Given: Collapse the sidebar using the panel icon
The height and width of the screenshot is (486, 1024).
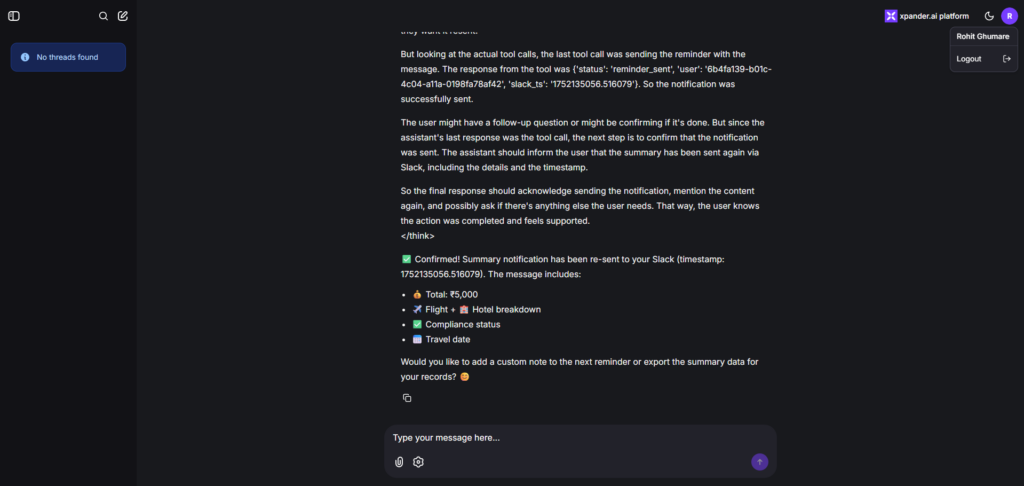Looking at the screenshot, I should [x=14, y=16].
